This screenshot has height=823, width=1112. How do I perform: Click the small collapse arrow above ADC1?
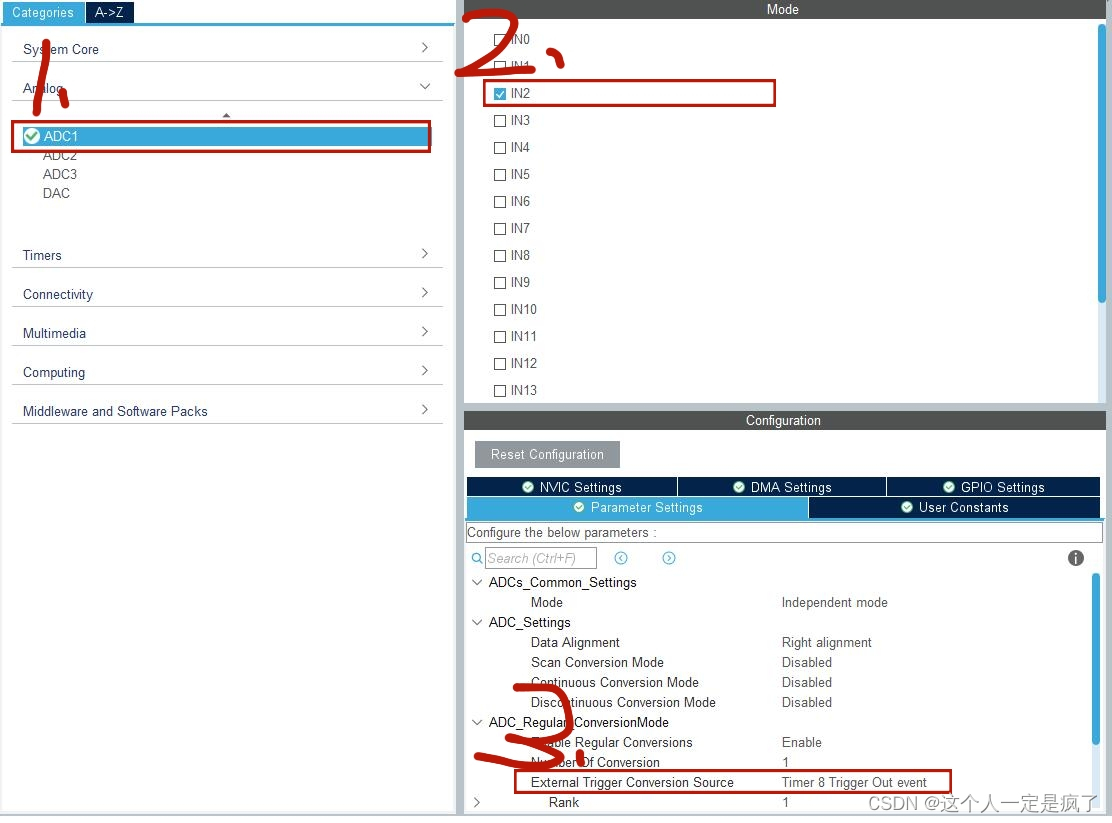(226, 115)
